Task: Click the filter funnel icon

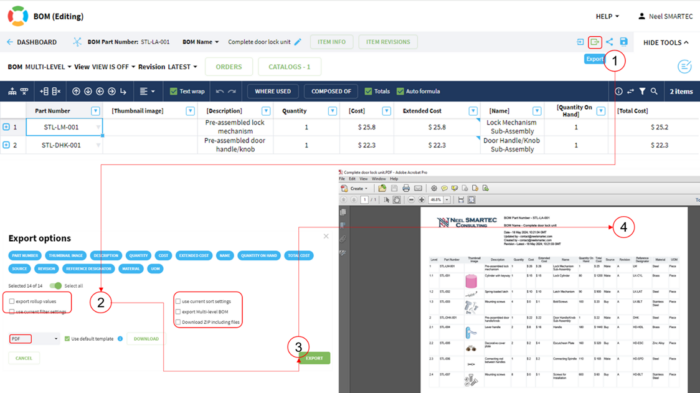Action: pos(642,92)
